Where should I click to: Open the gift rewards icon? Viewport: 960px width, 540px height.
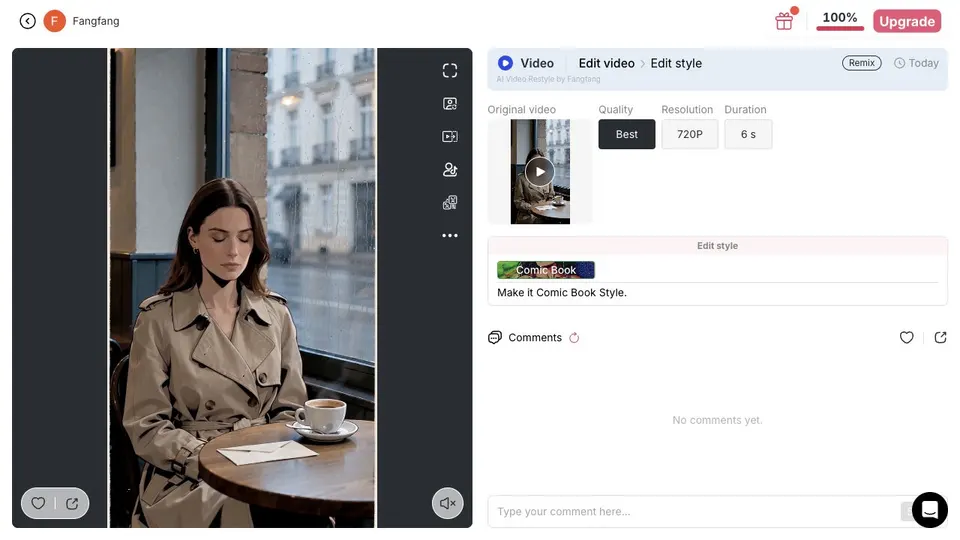784,21
